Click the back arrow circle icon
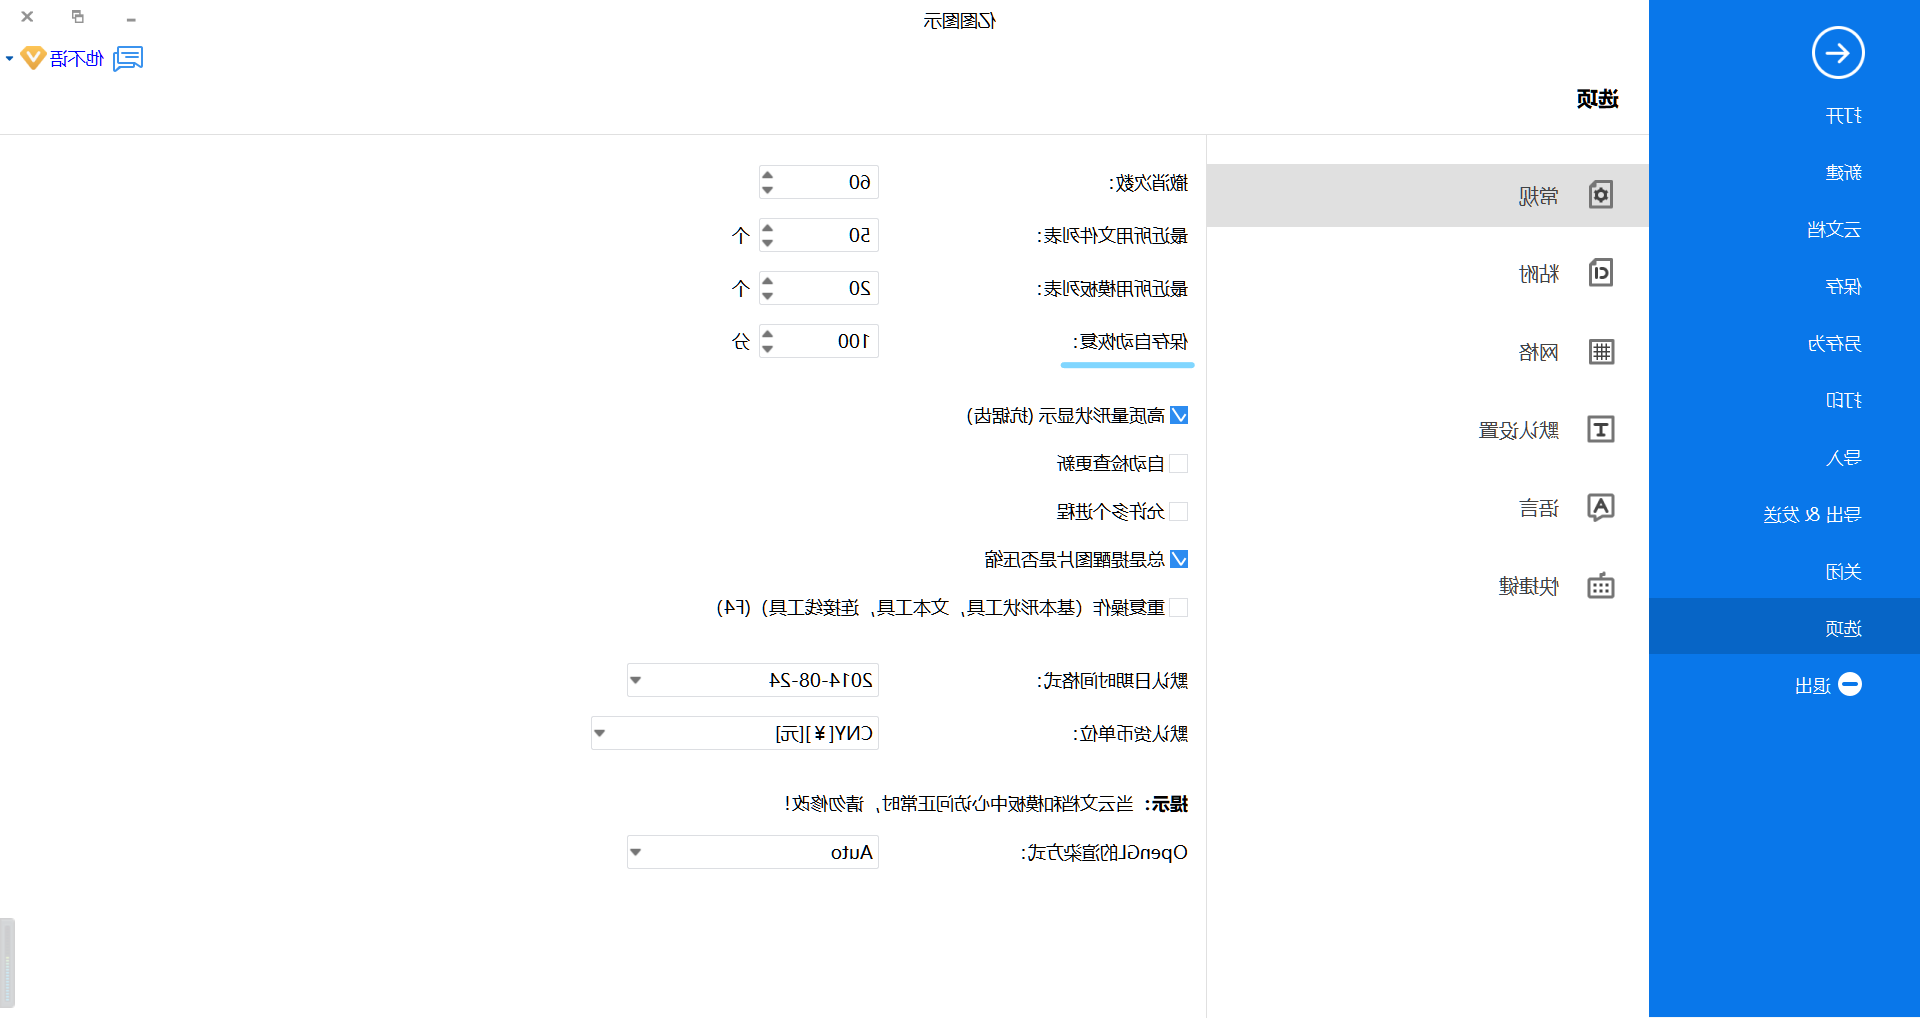Image resolution: width=1920 pixels, height=1018 pixels. pos(1838,53)
